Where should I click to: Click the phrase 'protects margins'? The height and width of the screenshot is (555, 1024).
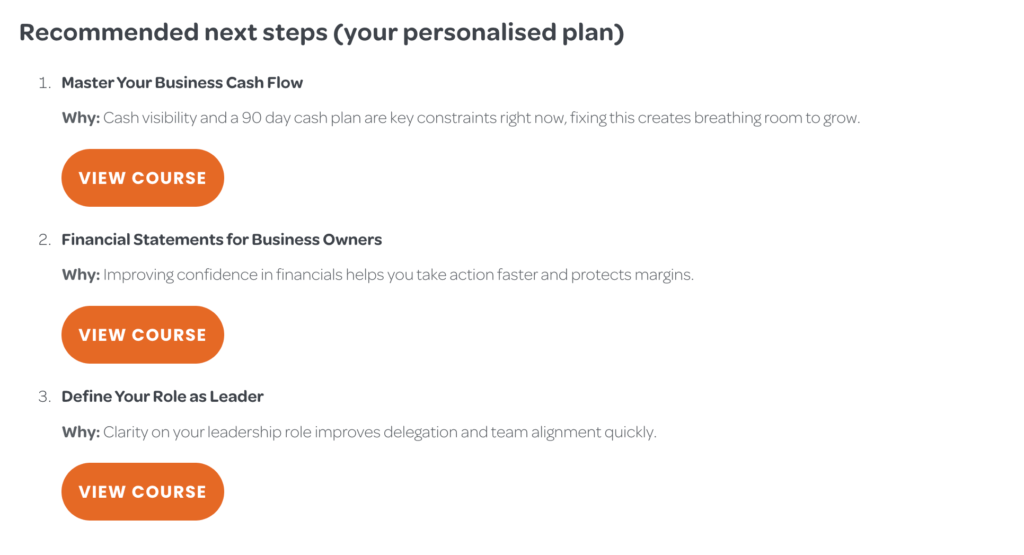pyautogui.click(x=632, y=275)
